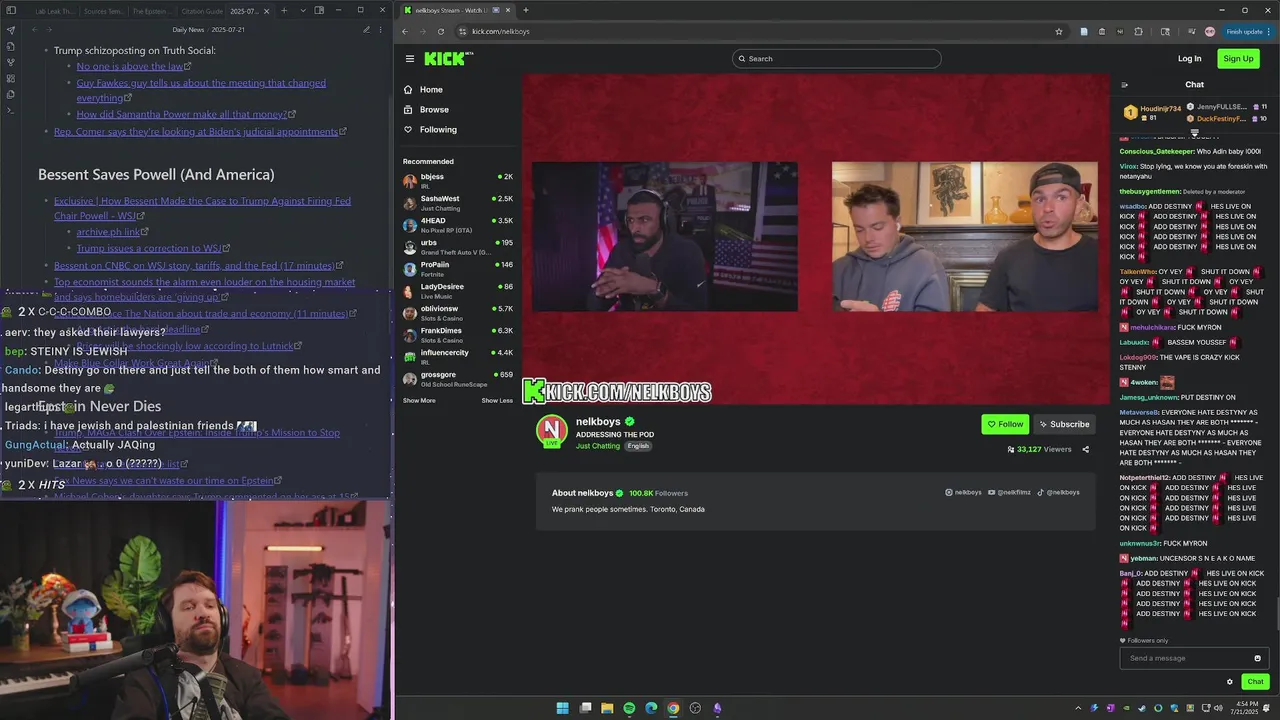Open Browse in Kick sidebar
Screen dimensions: 1280x720
[x=434, y=110]
